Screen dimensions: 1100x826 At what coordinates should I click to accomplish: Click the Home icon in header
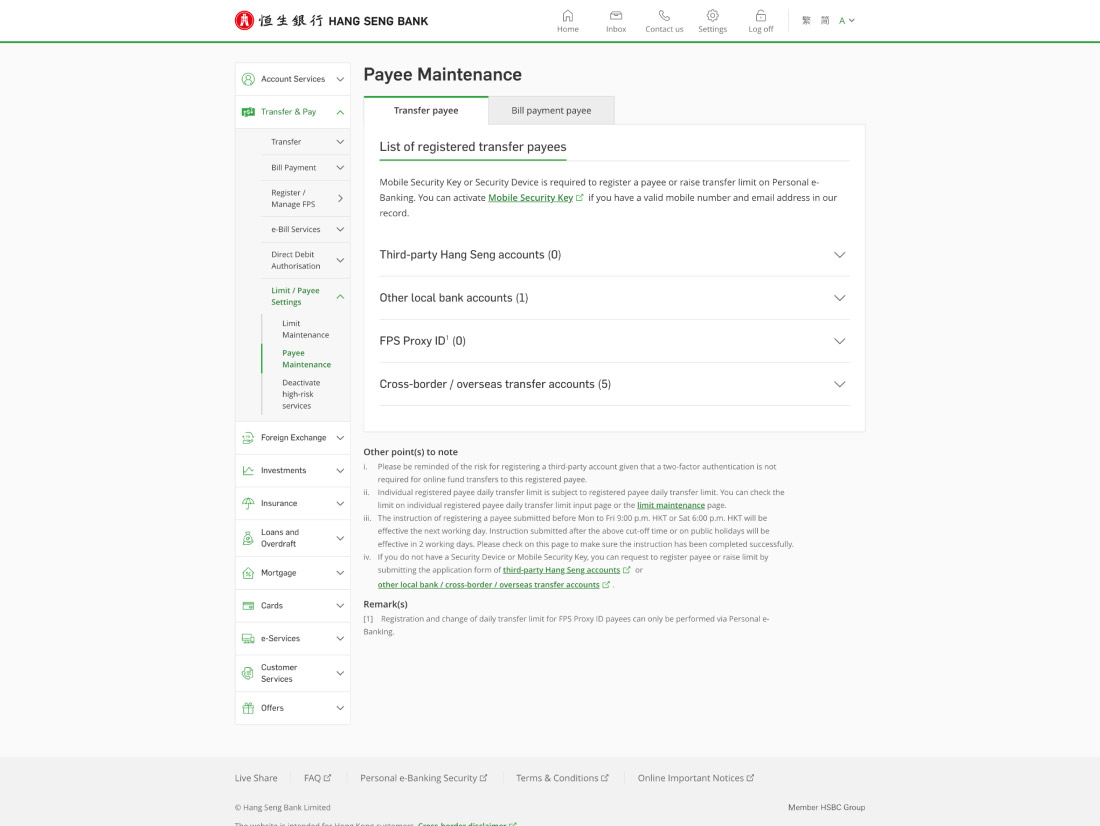(567, 16)
